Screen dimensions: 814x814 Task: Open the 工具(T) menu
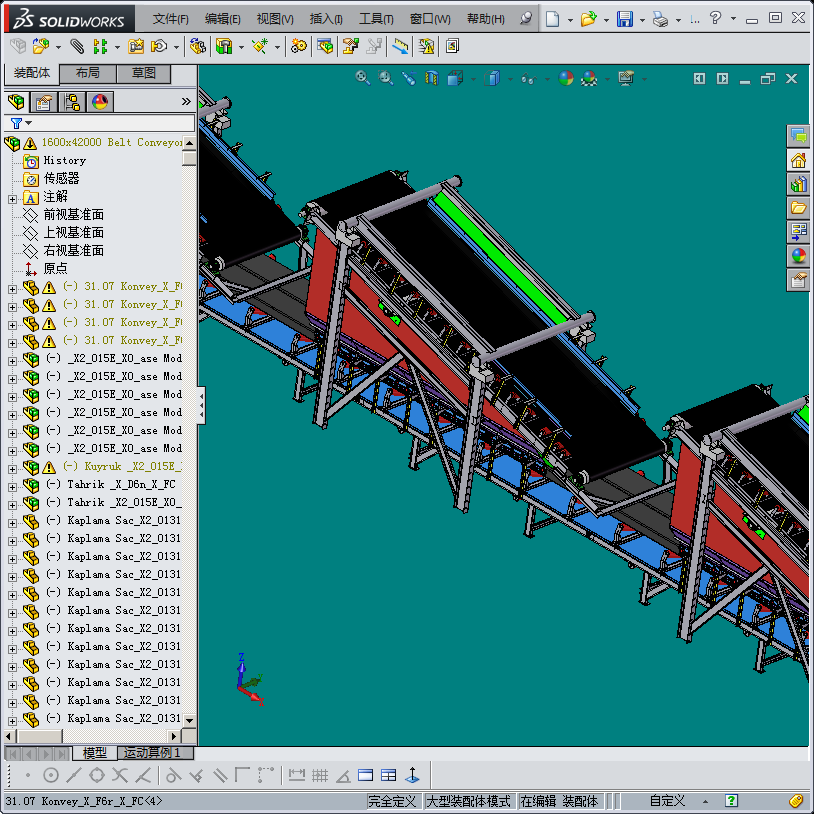[375, 19]
